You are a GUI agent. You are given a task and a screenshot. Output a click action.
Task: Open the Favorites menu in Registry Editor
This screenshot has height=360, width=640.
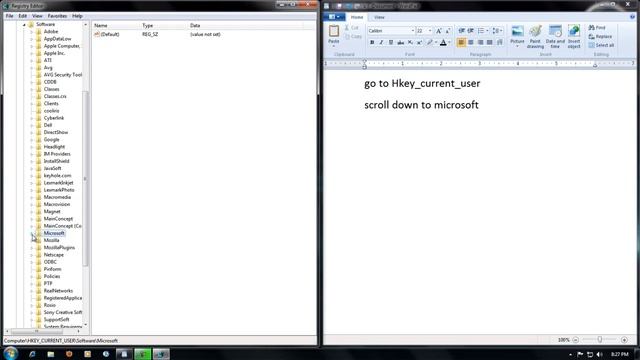pos(57,16)
